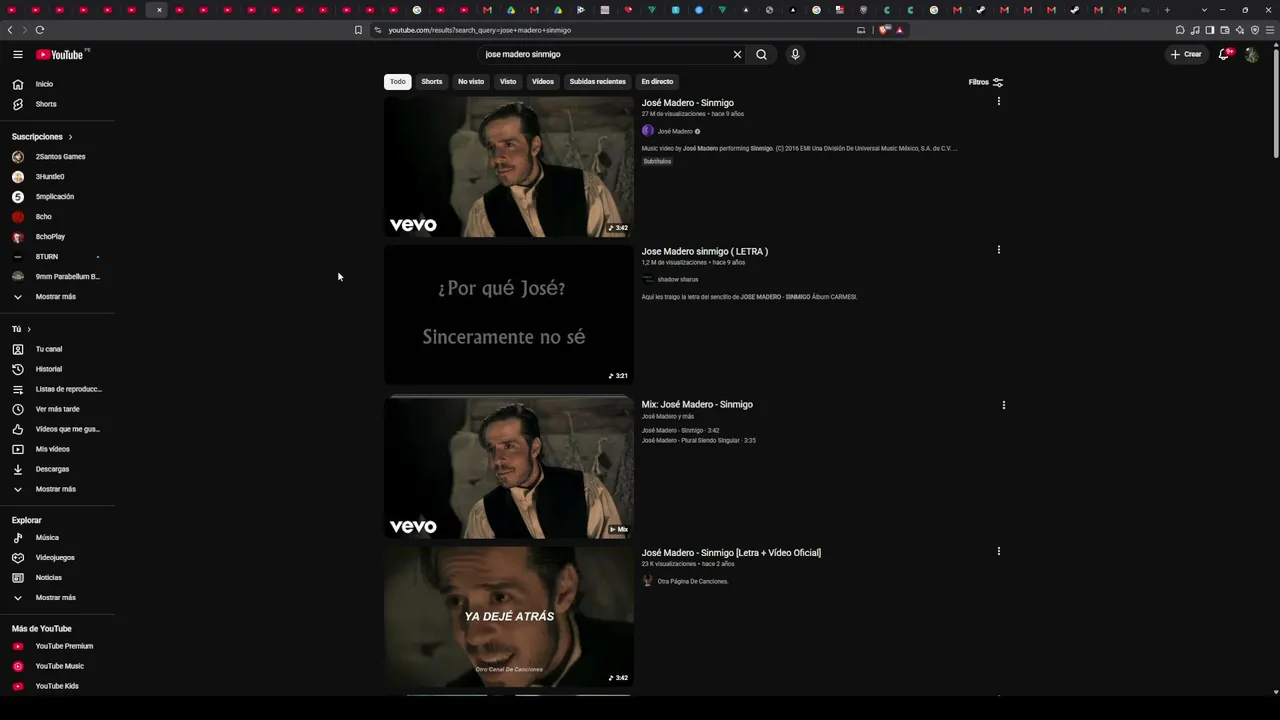
Task: Go back with the browser back arrow
Action: (10, 30)
